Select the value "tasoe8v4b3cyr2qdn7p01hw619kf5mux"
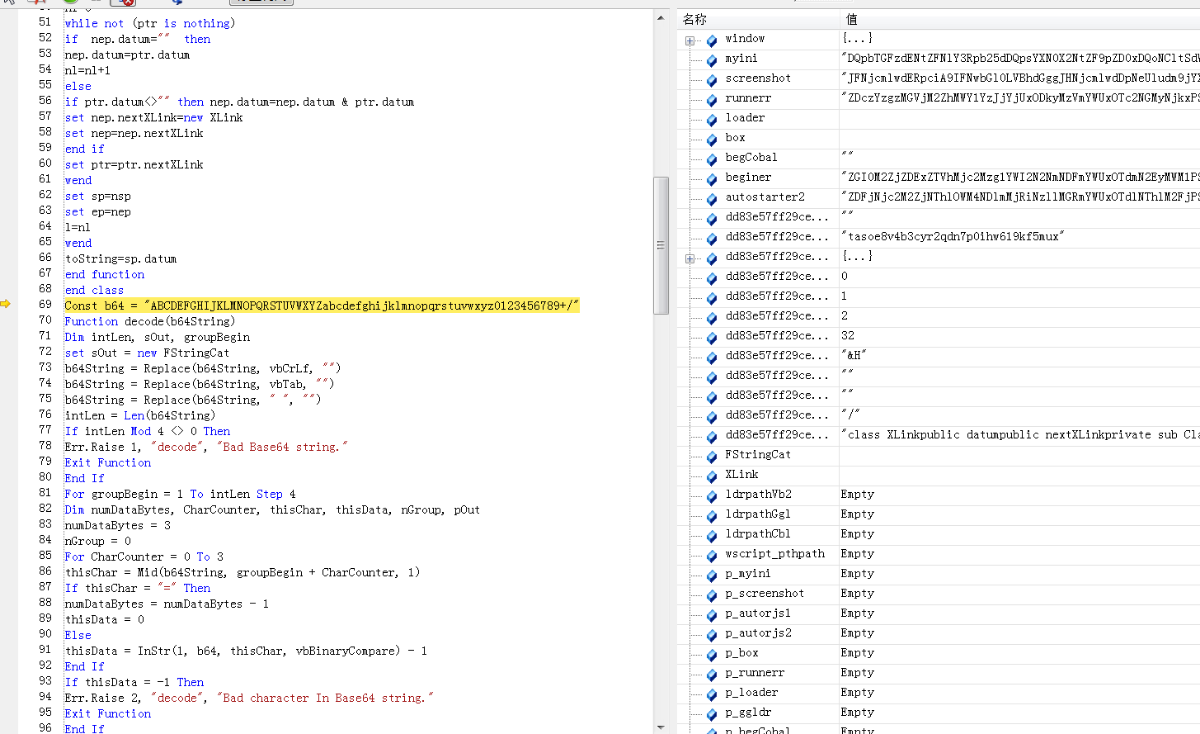 pos(952,237)
